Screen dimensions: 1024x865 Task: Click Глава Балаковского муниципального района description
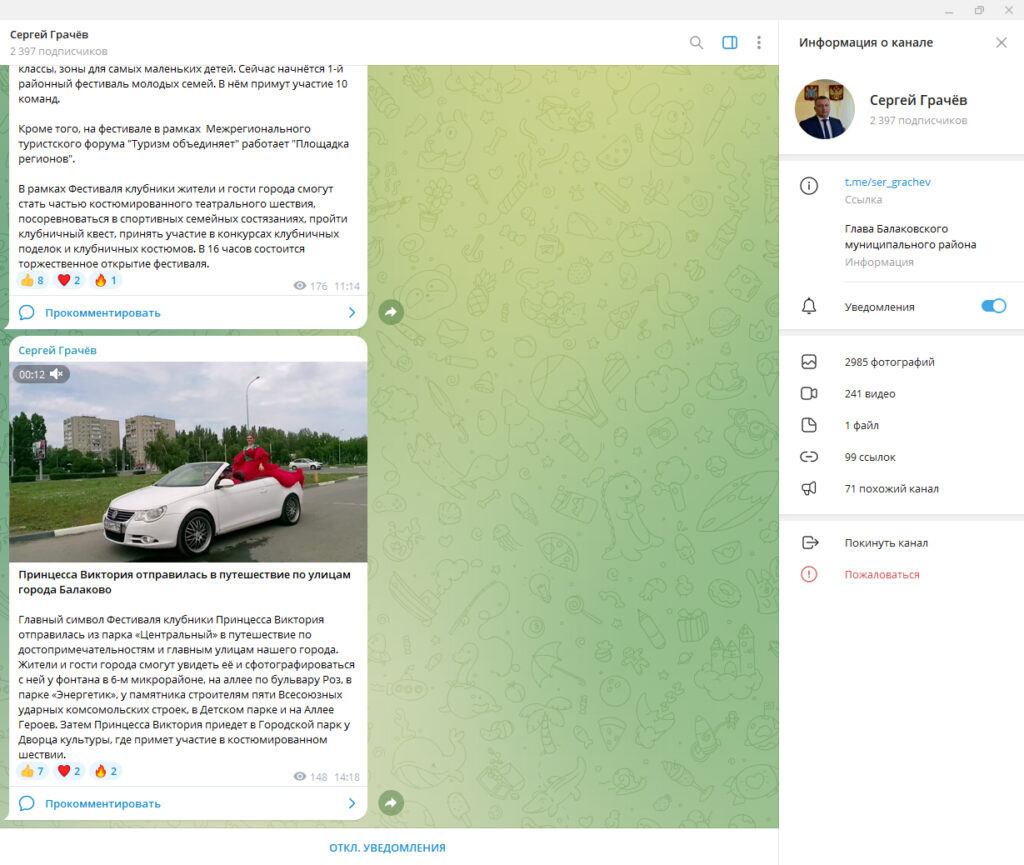(910, 236)
